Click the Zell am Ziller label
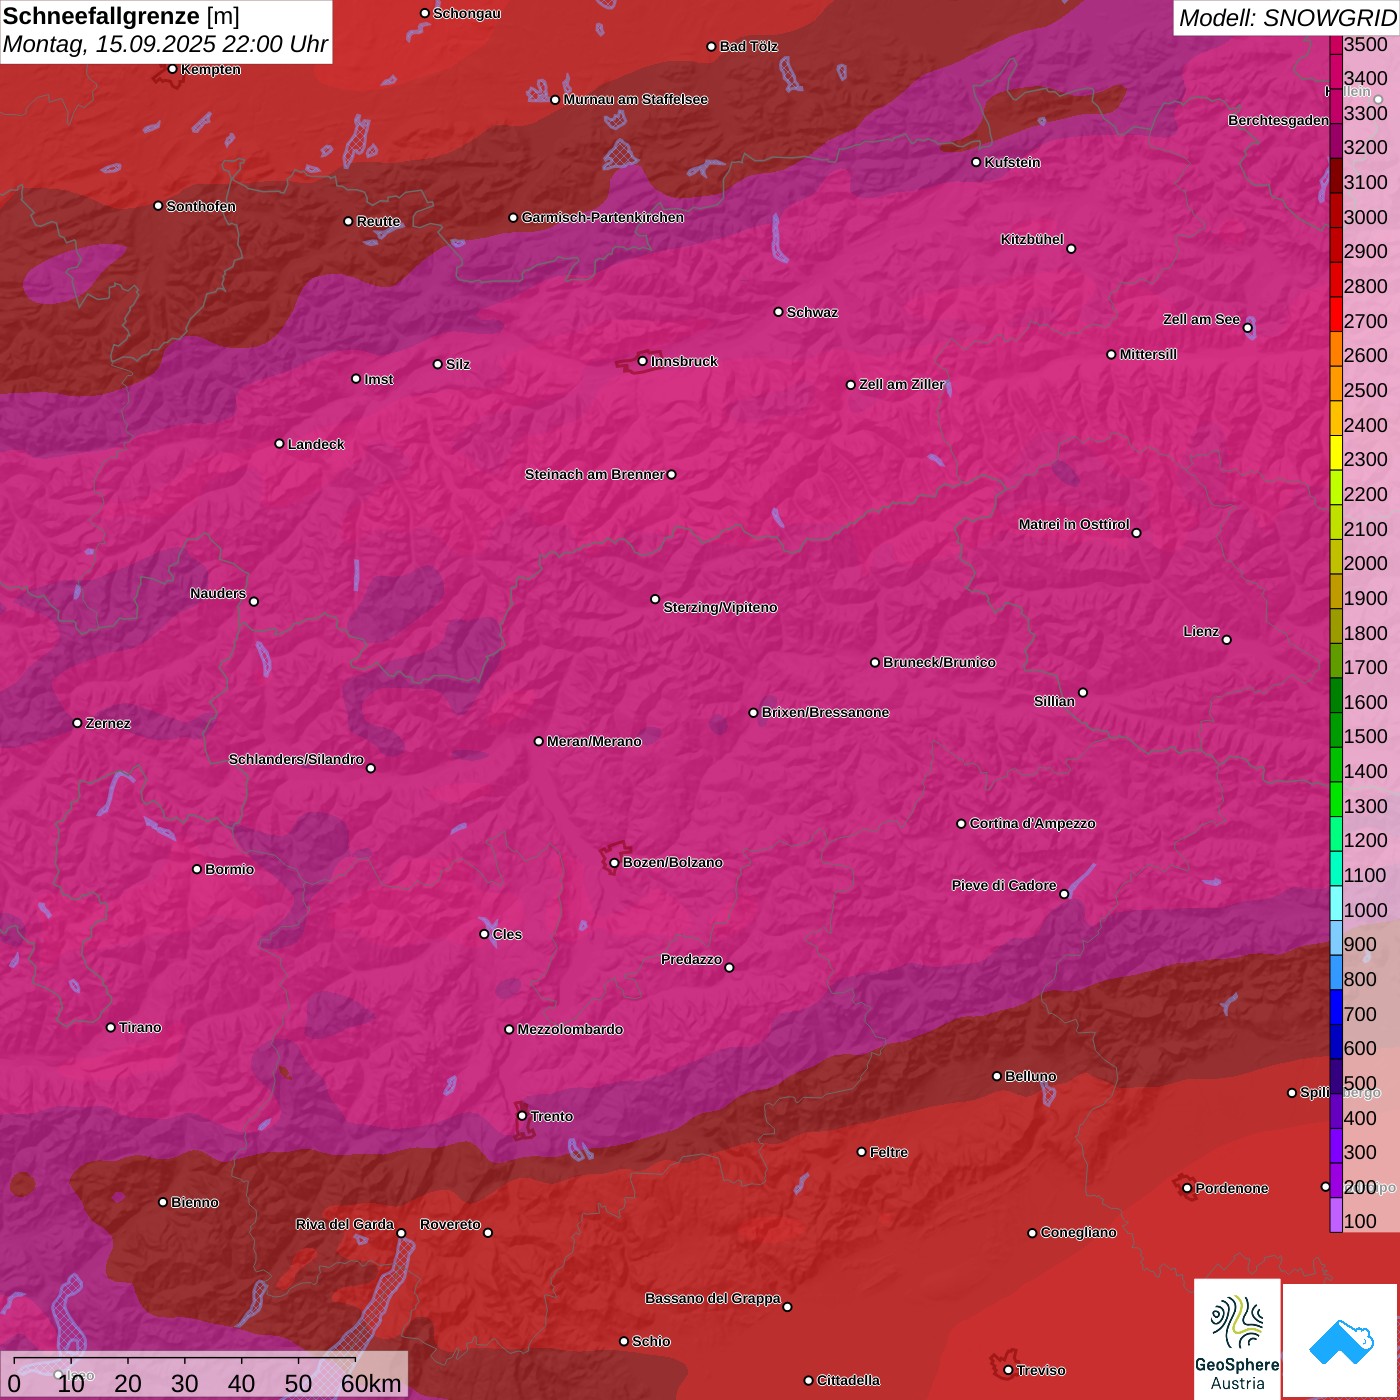The image size is (1400, 1400). click(902, 384)
